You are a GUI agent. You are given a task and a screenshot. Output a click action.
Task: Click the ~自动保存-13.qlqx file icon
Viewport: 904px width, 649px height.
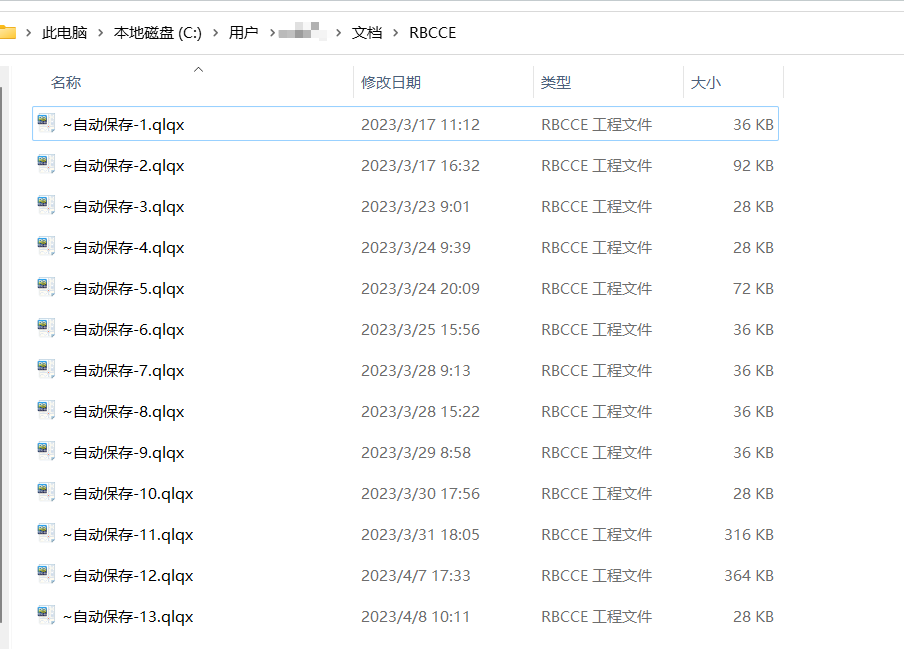[44, 616]
